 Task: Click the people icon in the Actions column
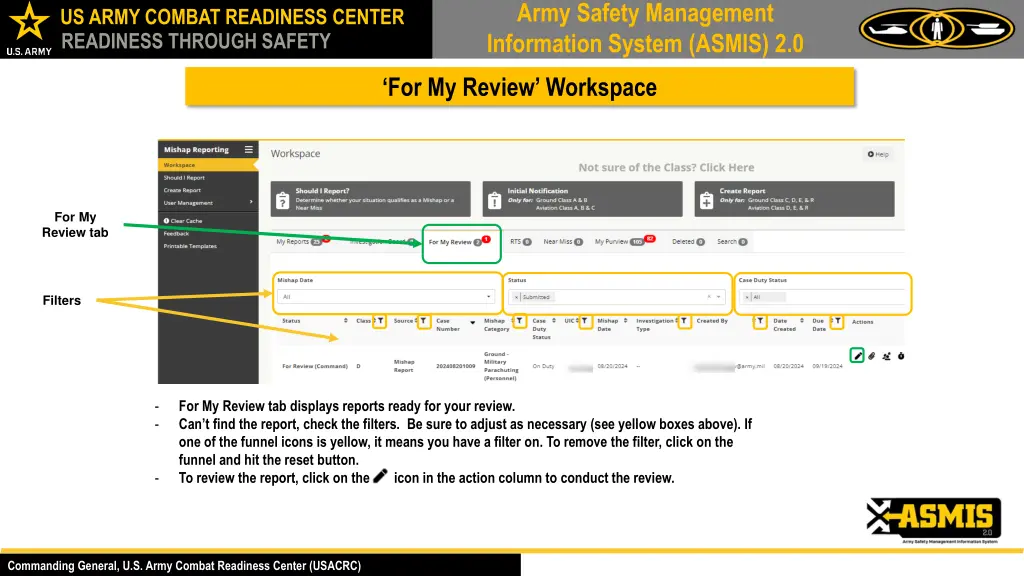(x=886, y=355)
